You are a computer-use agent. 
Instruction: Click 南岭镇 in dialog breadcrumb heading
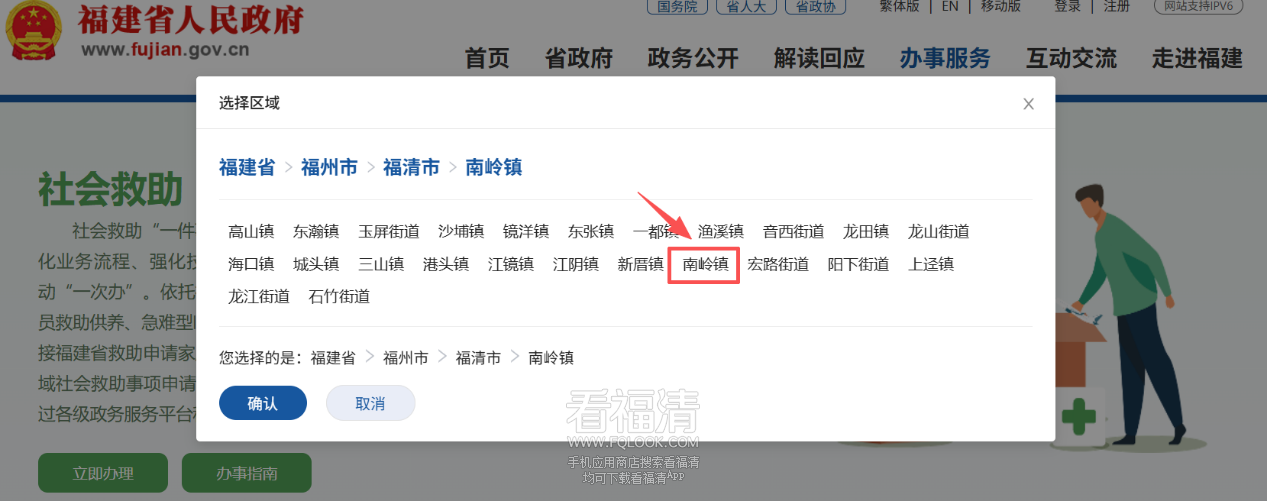[494, 167]
